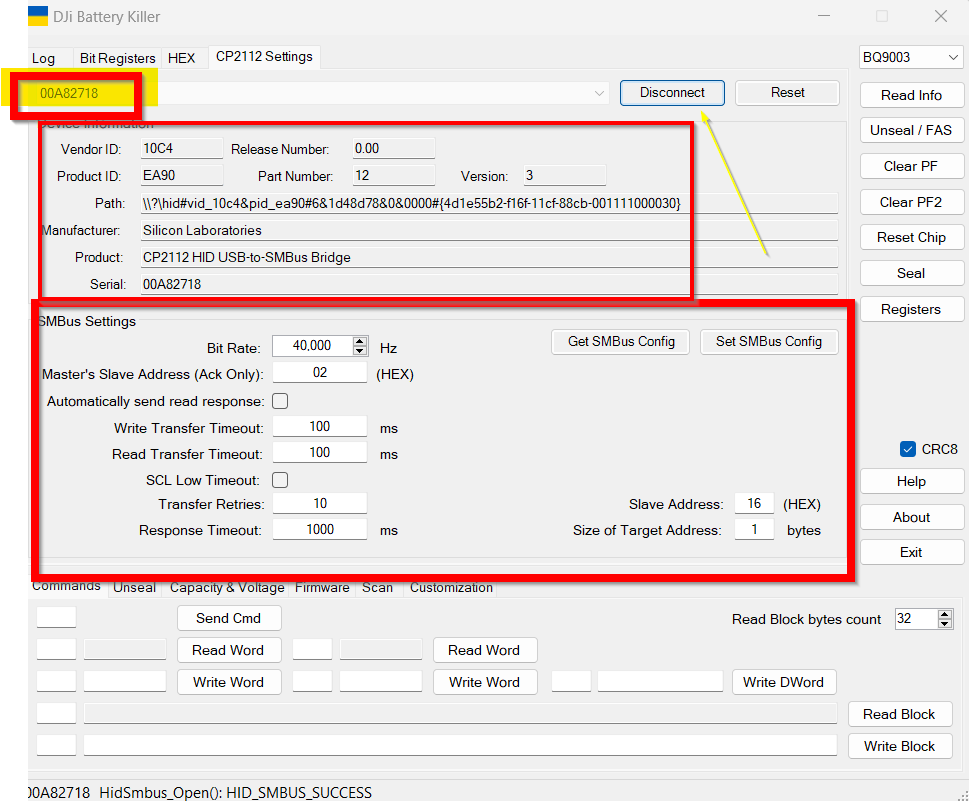Toggle the SCL Low Timeout checkbox
Image resolution: width=969 pixels, height=801 pixels.
tap(280, 480)
